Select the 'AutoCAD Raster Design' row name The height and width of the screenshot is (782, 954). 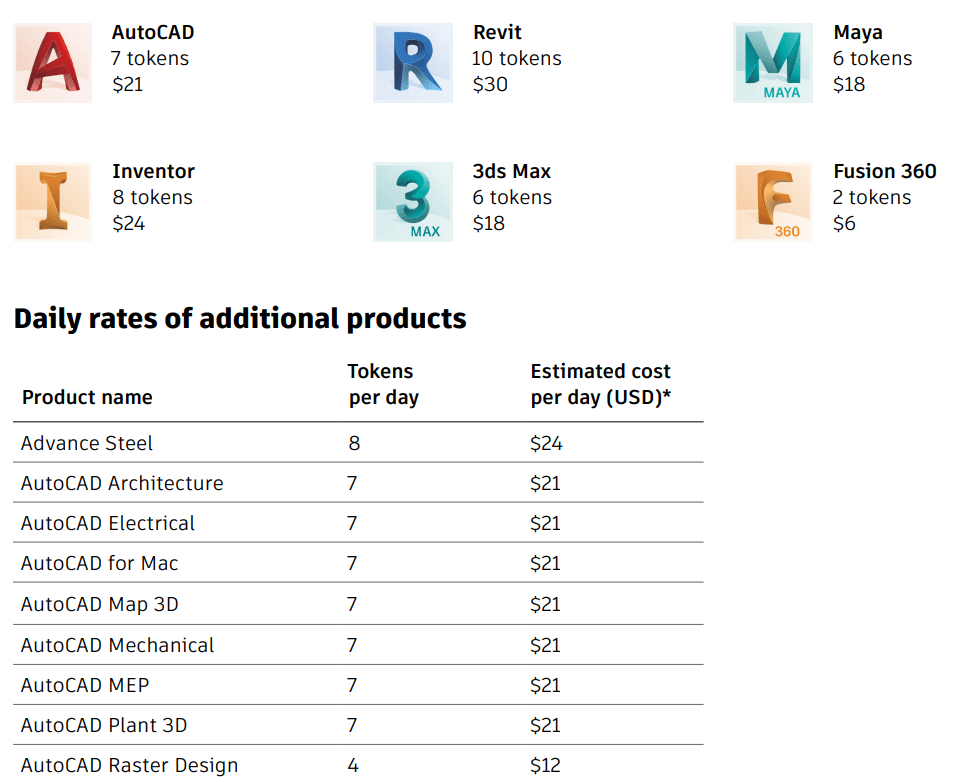click(129, 766)
